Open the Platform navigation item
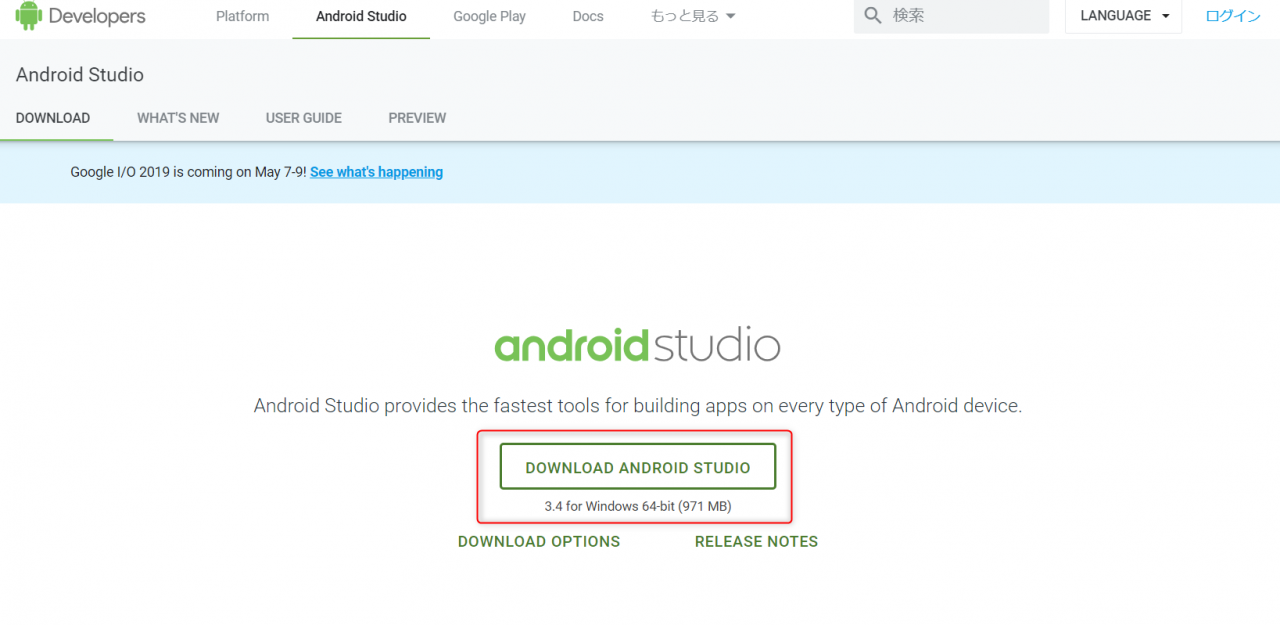Image resolution: width=1280 pixels, height=625 pixels. click(242, 16)
